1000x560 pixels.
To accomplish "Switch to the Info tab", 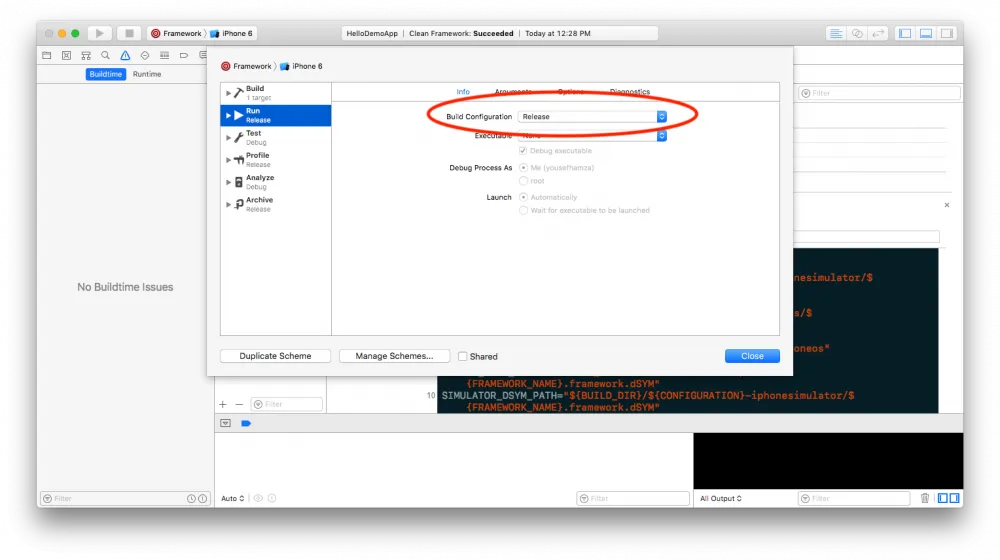I will pos(463,92).
